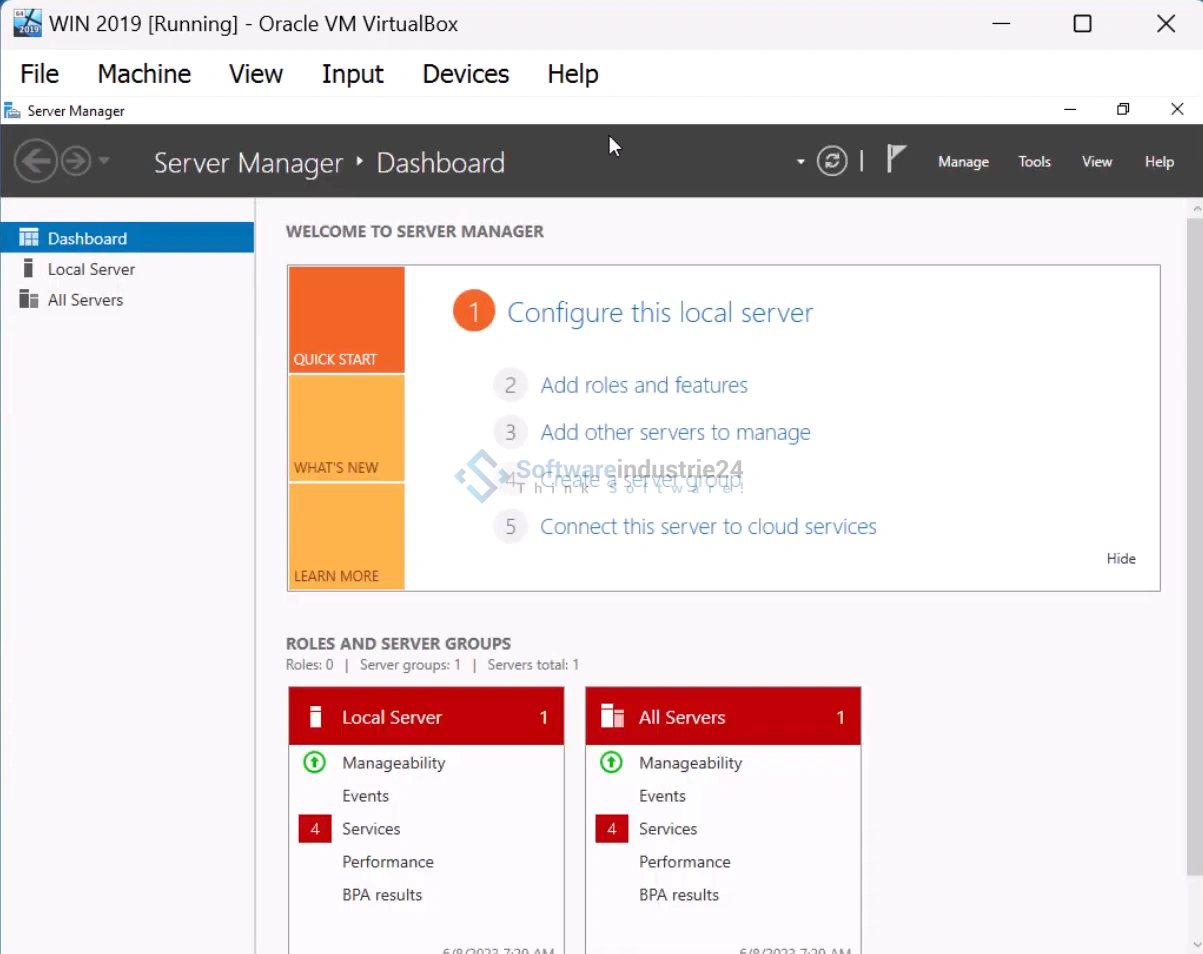Select Dashboard in the left navigation
Screen dimensions: 1203x954
(87, 238)
